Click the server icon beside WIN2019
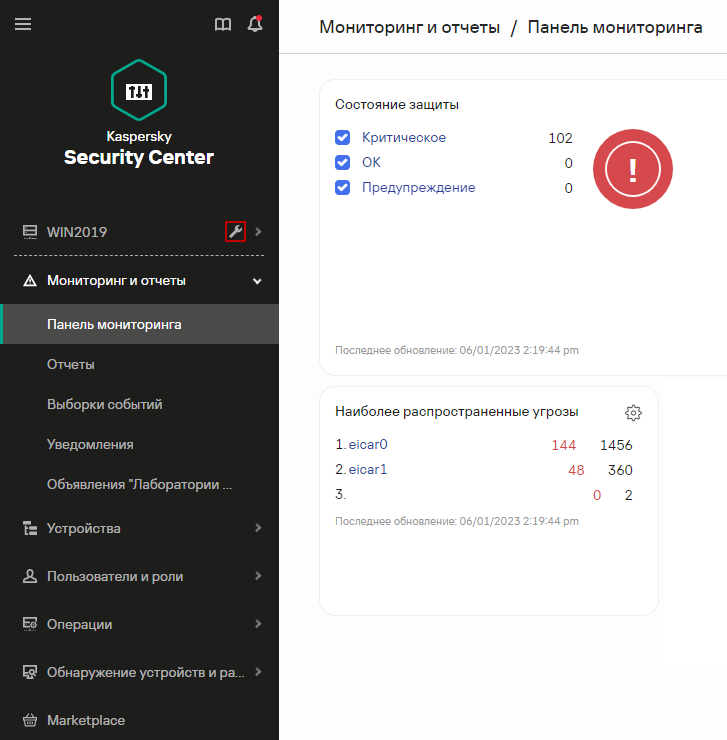The height and width of the screenshot is (740, 727). pyautogui.click(x=30, y=232)
